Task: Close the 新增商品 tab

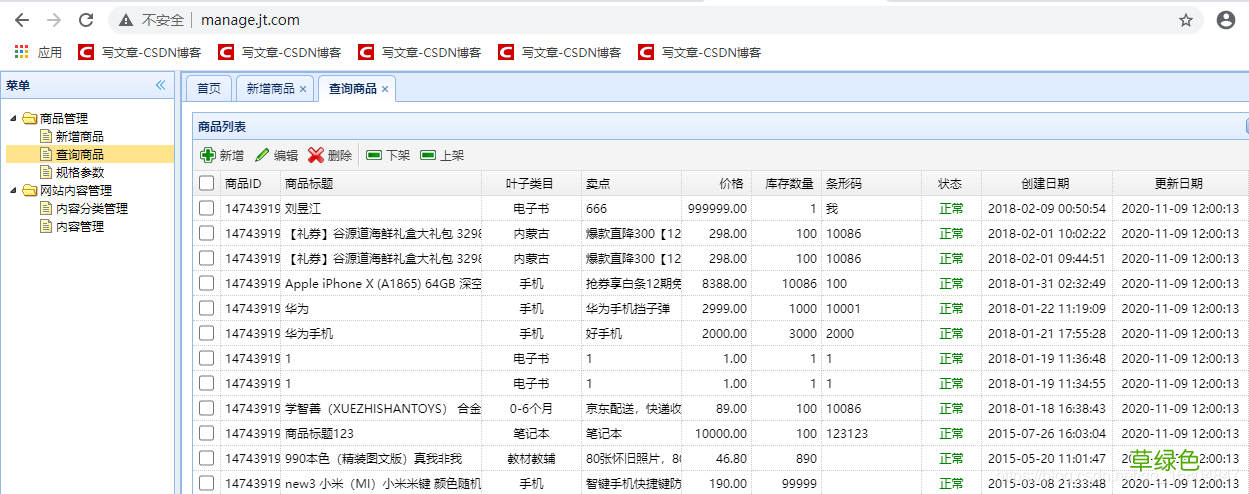Action: tap(303, 89)
